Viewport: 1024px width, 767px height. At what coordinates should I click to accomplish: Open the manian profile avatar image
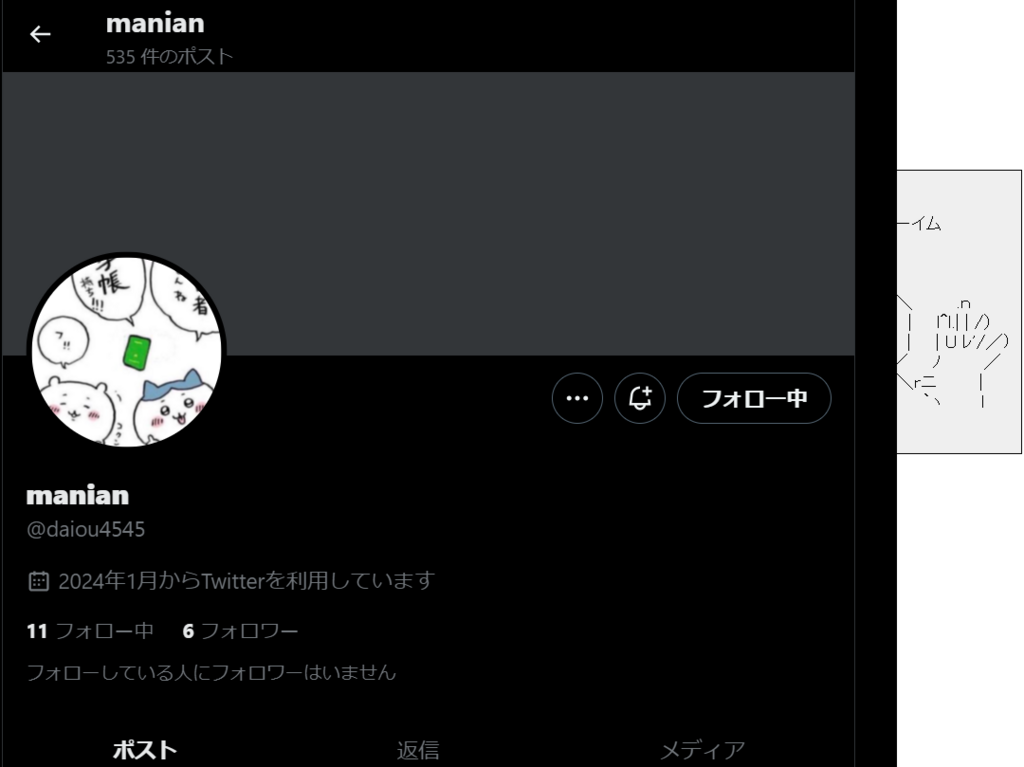tap(127, 352)
